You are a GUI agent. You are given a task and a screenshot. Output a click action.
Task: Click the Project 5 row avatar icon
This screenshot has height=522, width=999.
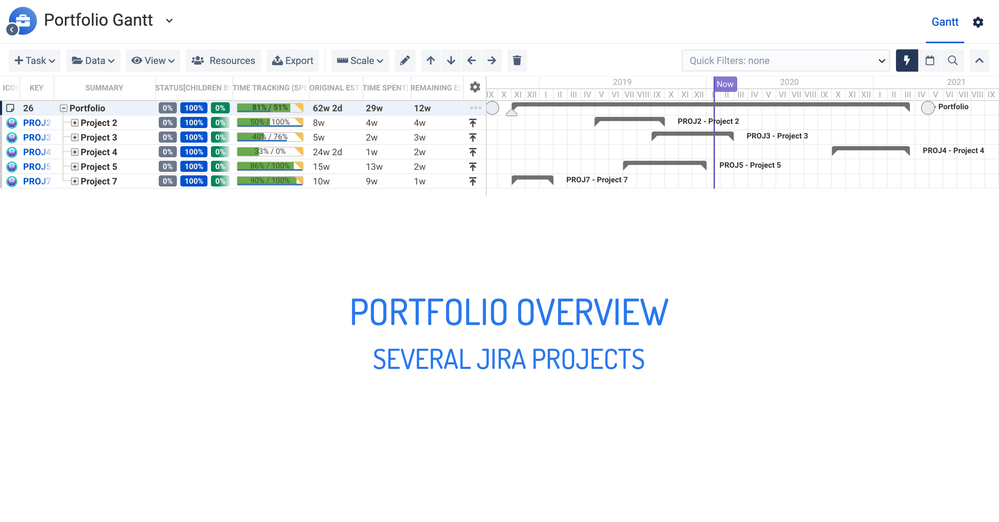[x=11, y=167]
